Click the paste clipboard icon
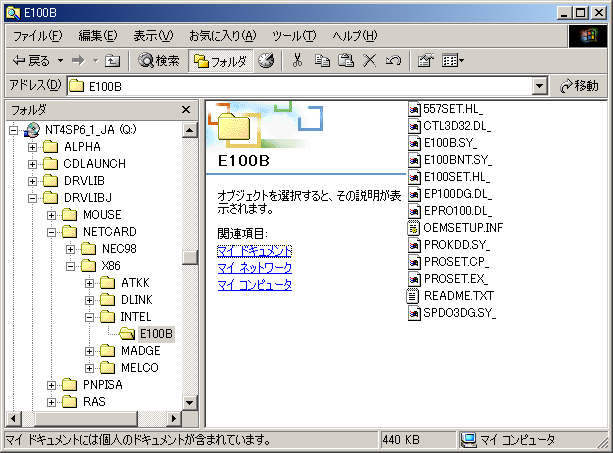Screen dimensions: 613x453 pyautogui.click(x=346, y=61)
